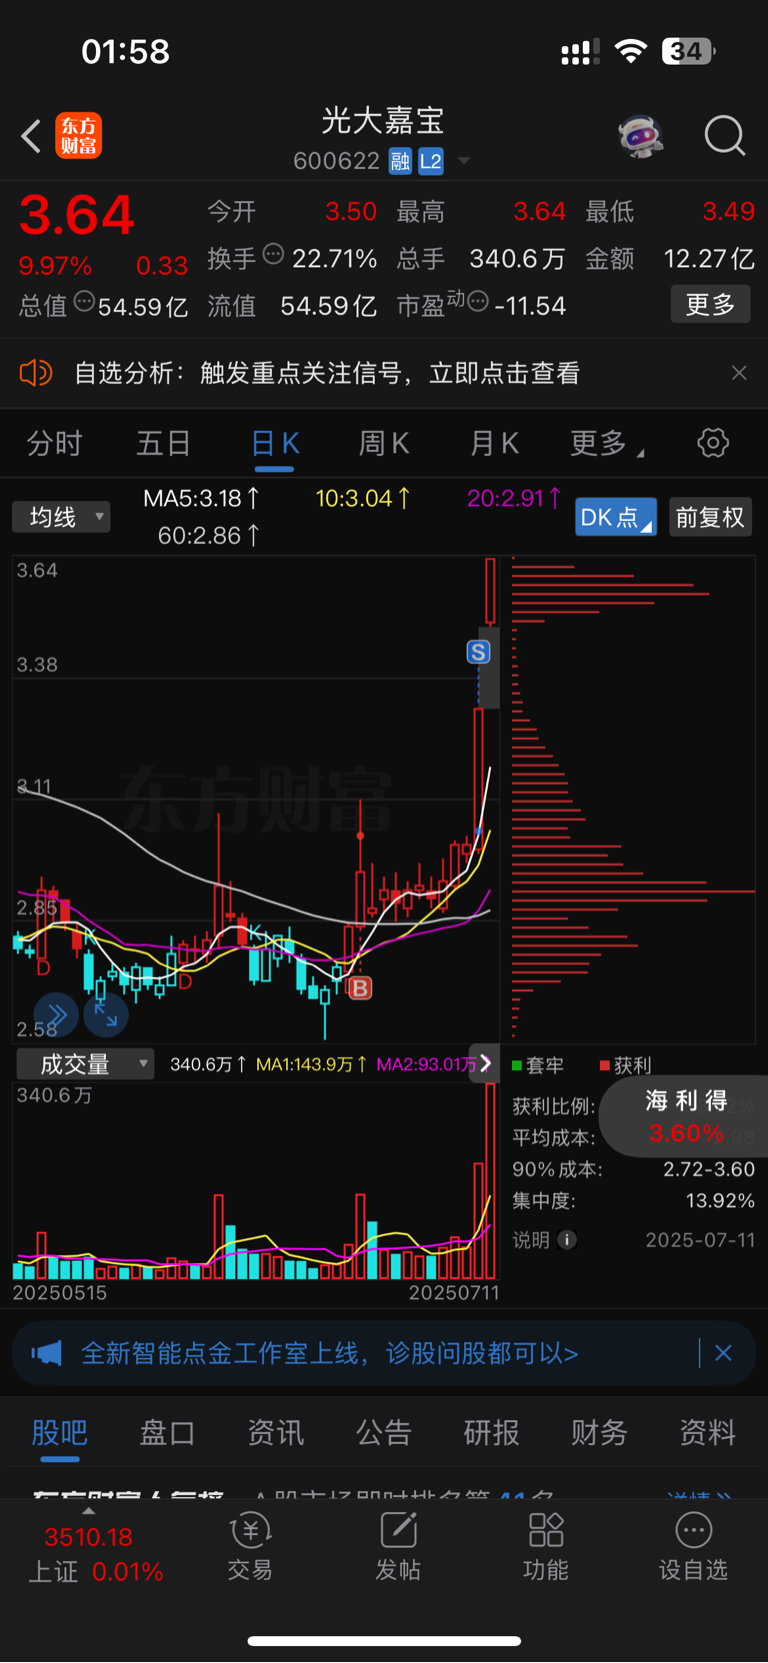Tap the chip distribution histogram
Image resolution: width=768 pixels, height=1663 pixels.
[x=633, y=799]
